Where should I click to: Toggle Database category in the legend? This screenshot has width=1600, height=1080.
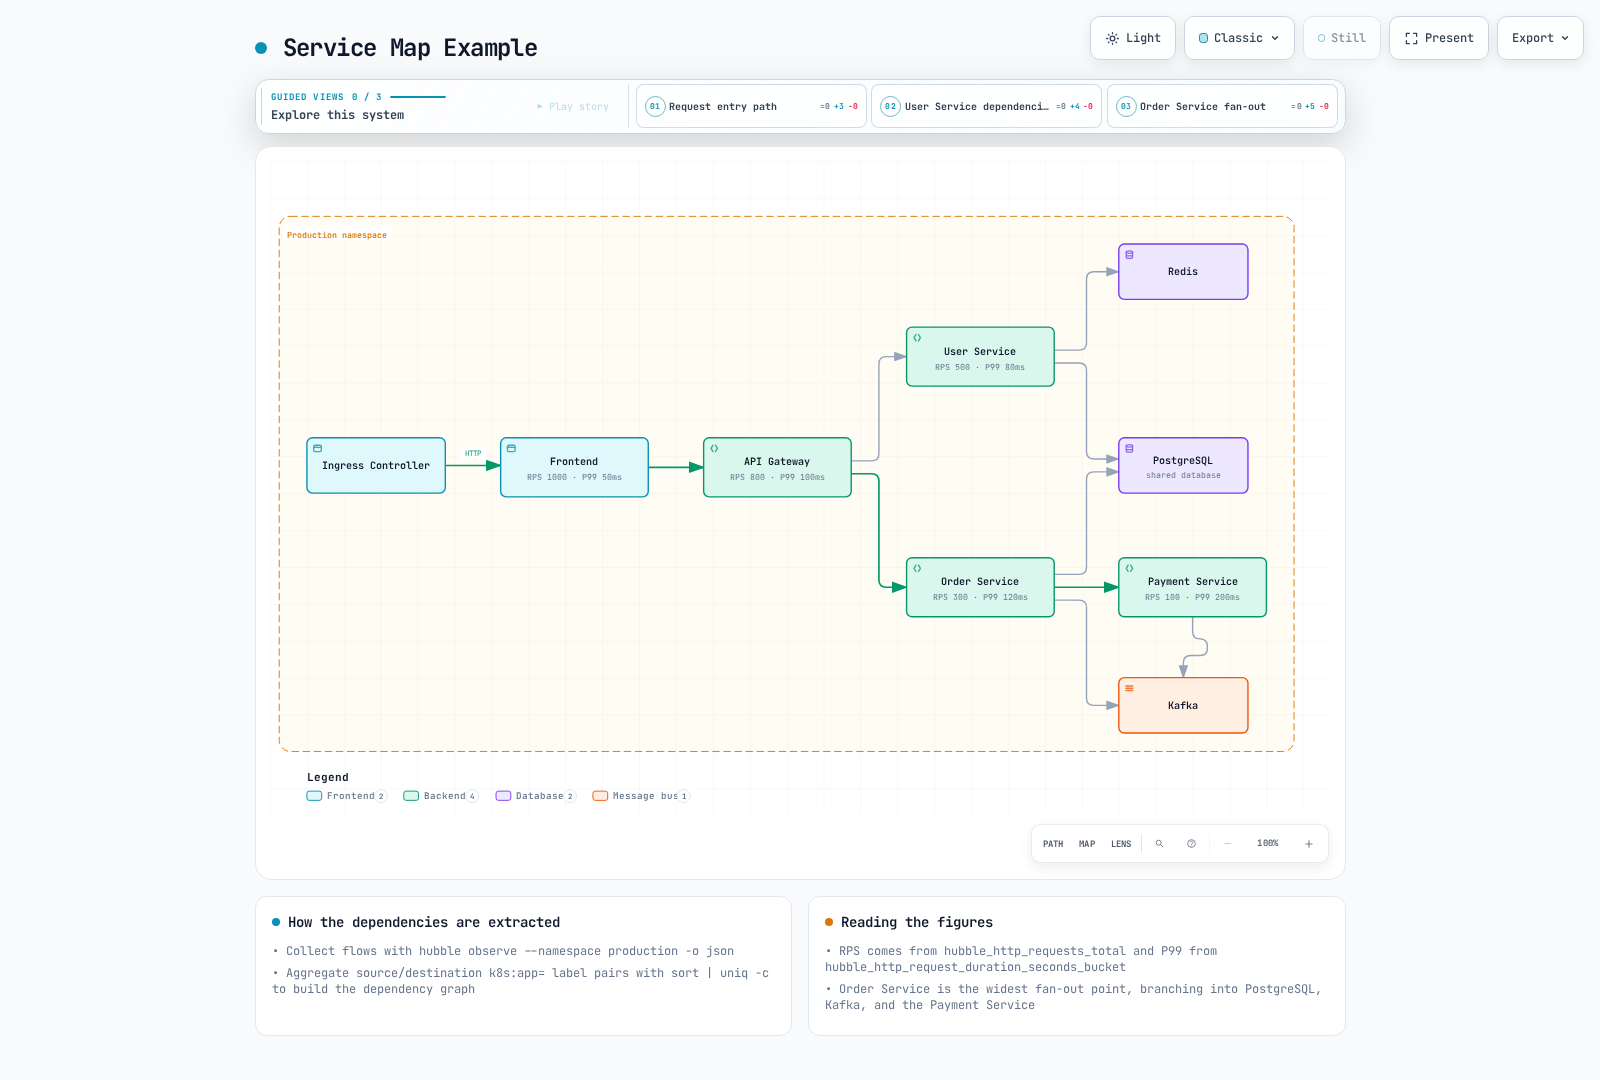[535, 796]
